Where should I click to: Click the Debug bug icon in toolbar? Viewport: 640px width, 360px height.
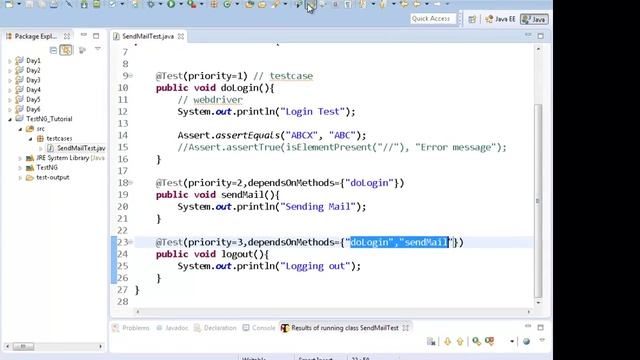pyautogui.click(x=151, y=4)
